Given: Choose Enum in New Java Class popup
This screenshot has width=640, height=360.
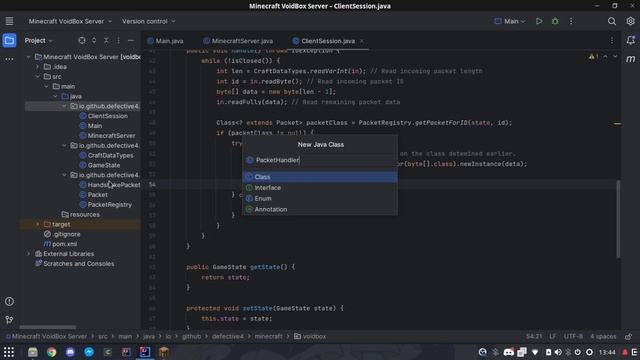Looking at the screenshot, I should 320,198.
